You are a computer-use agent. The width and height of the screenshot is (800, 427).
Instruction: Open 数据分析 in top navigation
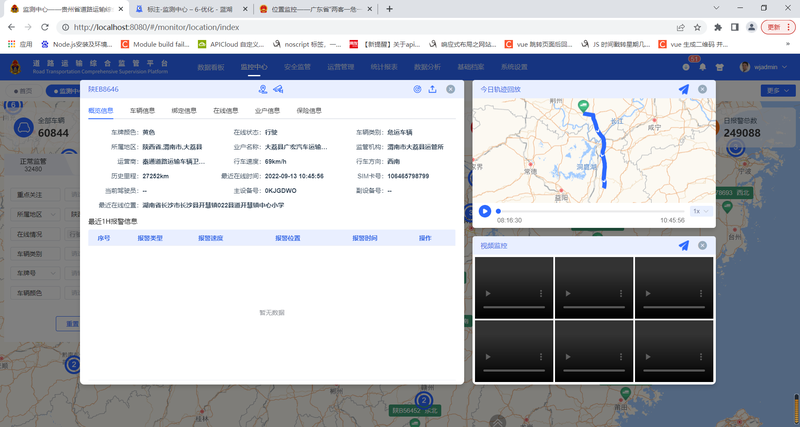pyautogui.click(x=428, y=67)
